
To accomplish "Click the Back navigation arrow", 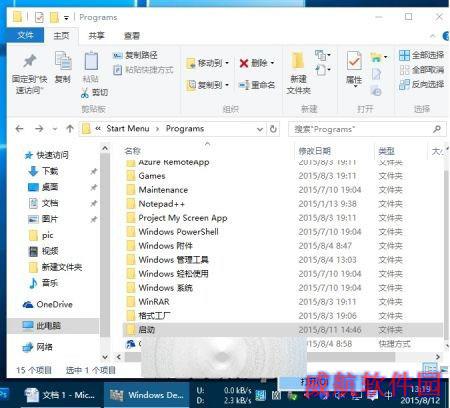I will coord(19,129).
